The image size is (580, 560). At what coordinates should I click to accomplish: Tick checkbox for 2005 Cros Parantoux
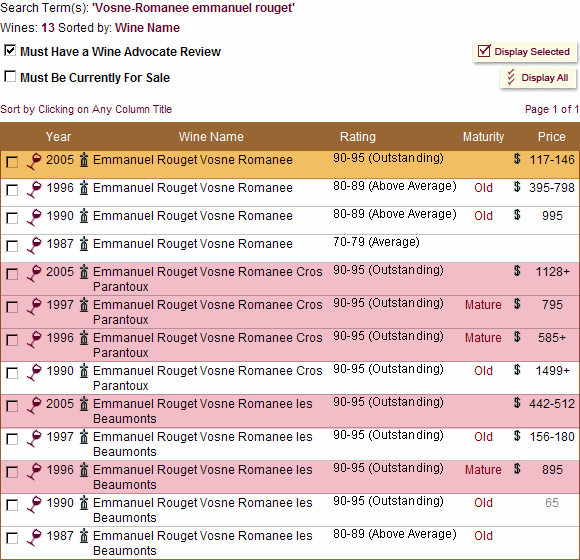pos(12,274)
